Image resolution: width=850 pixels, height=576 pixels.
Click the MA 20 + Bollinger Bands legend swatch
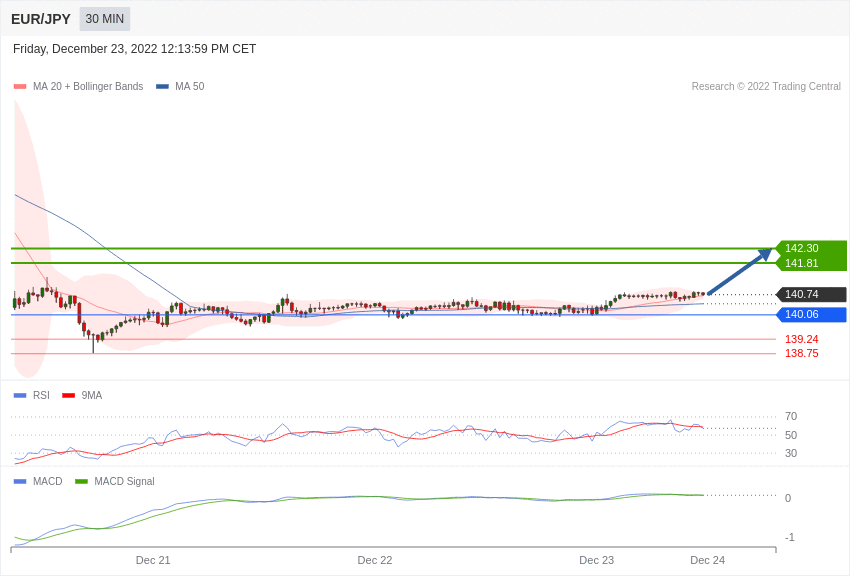click(x=20, y=87)
